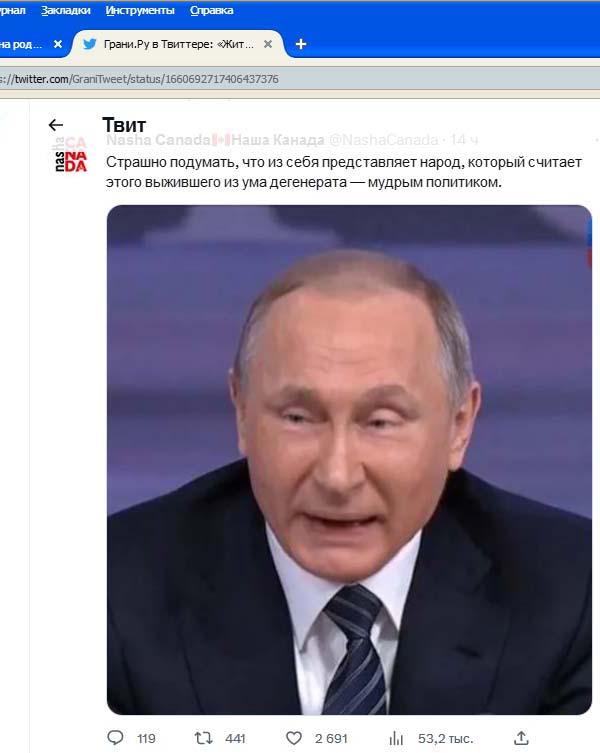The image size is (600, 753).
Task: Open the Nasha Canada profile avatar
Action: click(x=70, y=155)
